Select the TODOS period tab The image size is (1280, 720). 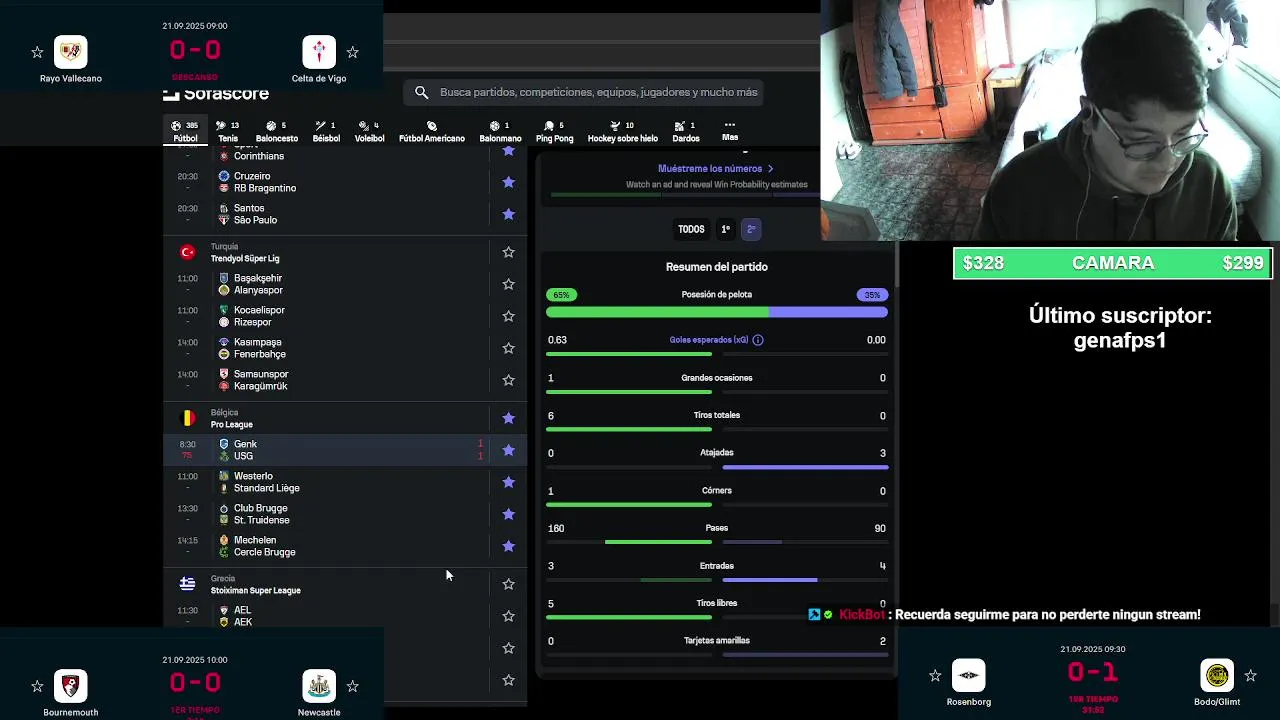coord(691,229)
